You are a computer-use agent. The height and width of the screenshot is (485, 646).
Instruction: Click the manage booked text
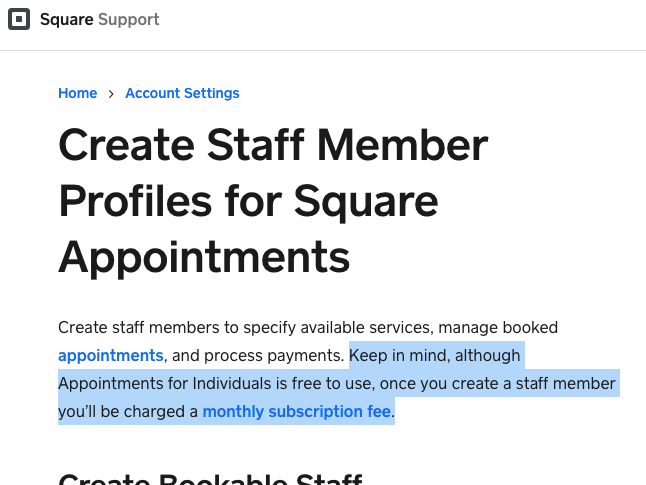coord(498,328)
